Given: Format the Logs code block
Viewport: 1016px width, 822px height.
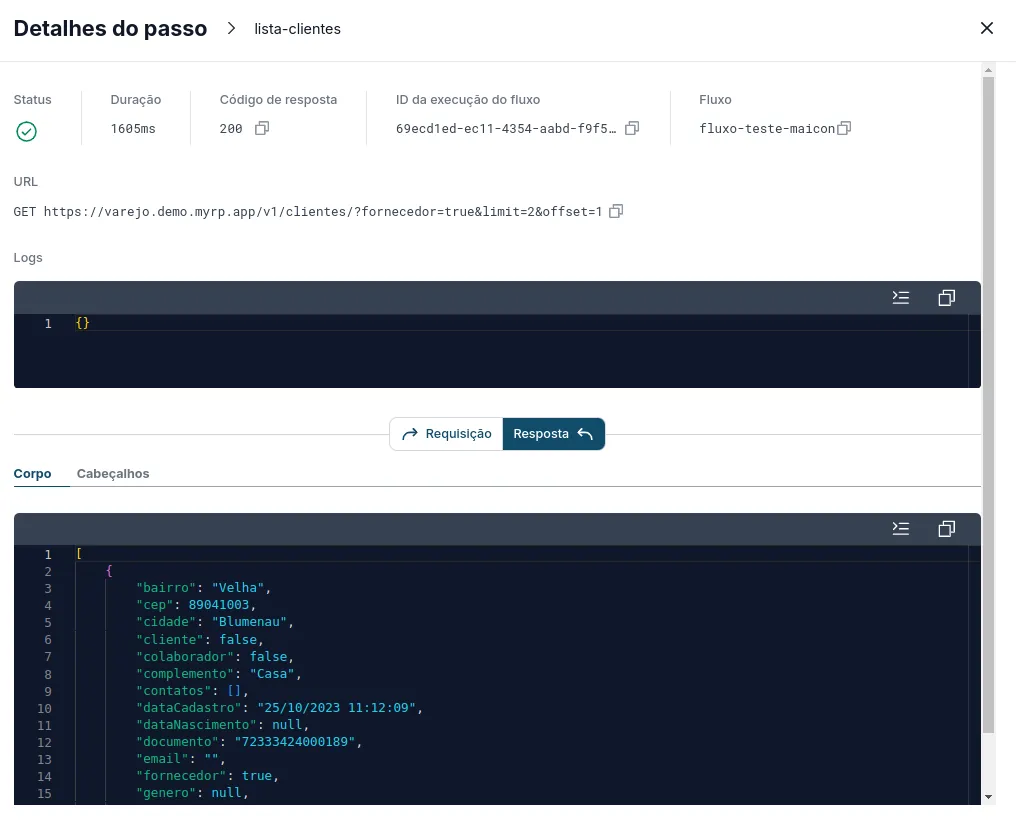Looking at the screenshot, I should click(x=901, y=297).
